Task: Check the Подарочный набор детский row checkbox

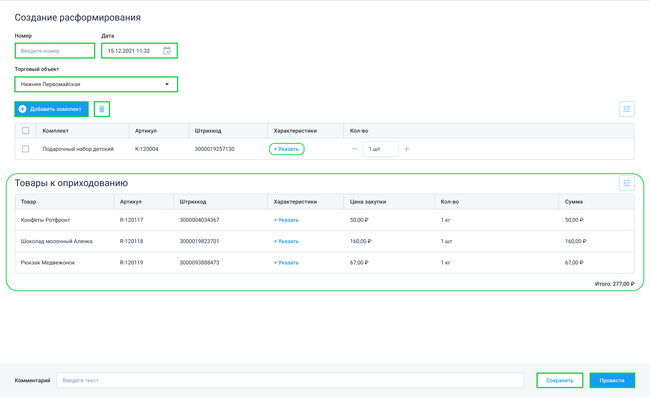Action: point(25,149)
